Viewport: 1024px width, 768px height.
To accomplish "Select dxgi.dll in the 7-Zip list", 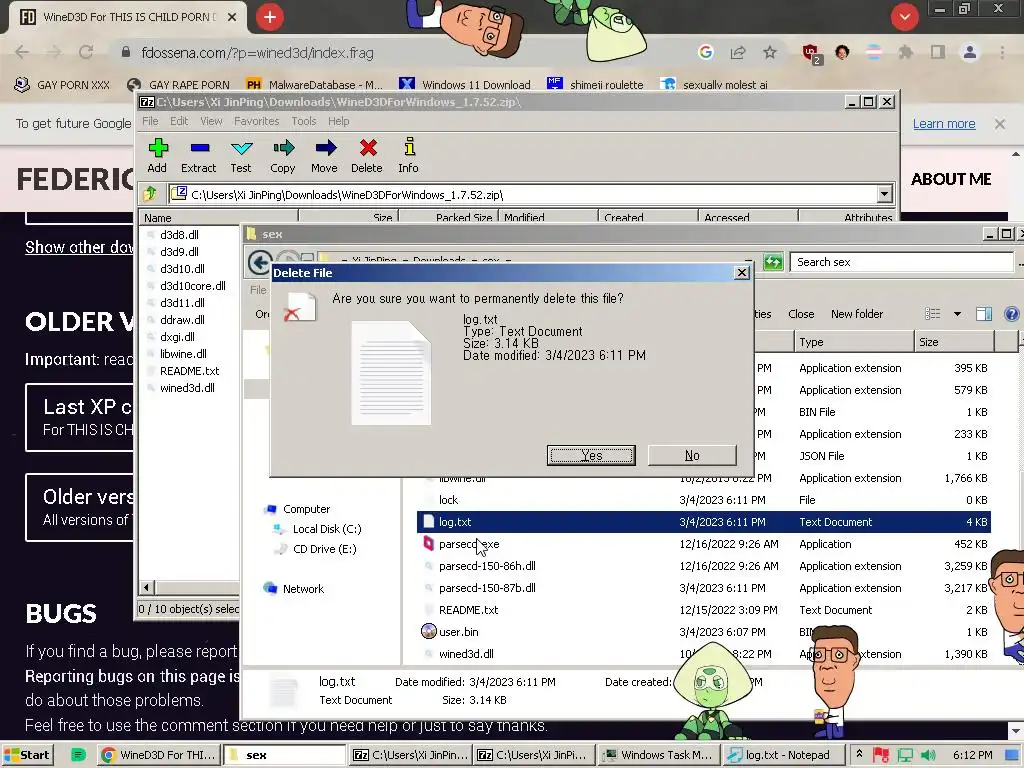I will click(177, 336).
